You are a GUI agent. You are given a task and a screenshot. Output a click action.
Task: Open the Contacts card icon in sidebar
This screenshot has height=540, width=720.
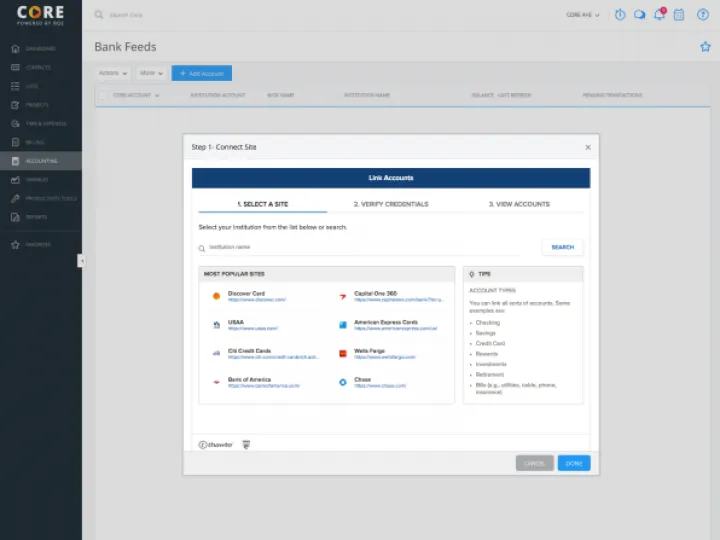15,68
